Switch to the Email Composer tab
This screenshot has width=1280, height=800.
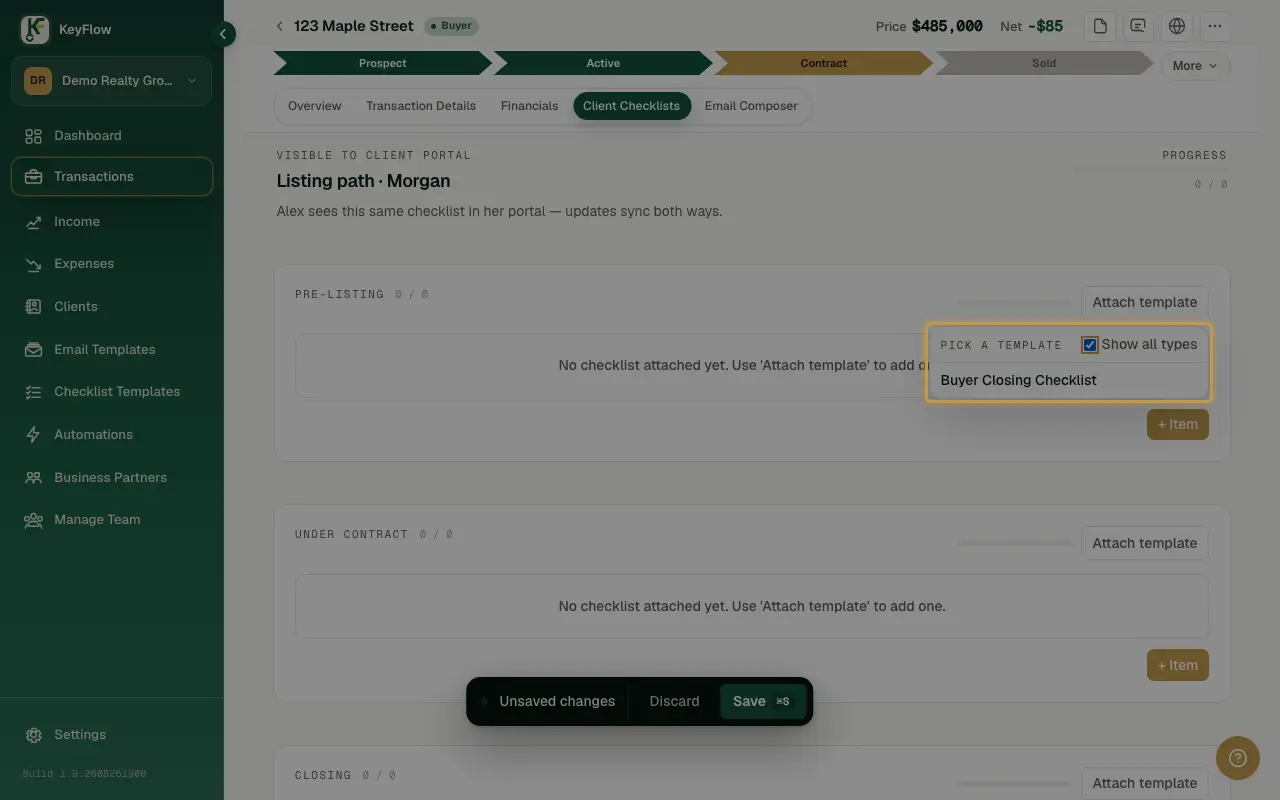751,106
